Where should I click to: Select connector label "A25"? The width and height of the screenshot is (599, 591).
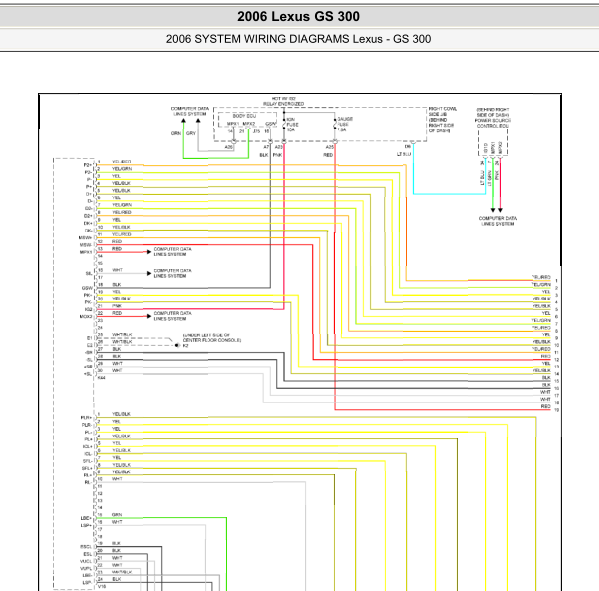pos(330,147)
